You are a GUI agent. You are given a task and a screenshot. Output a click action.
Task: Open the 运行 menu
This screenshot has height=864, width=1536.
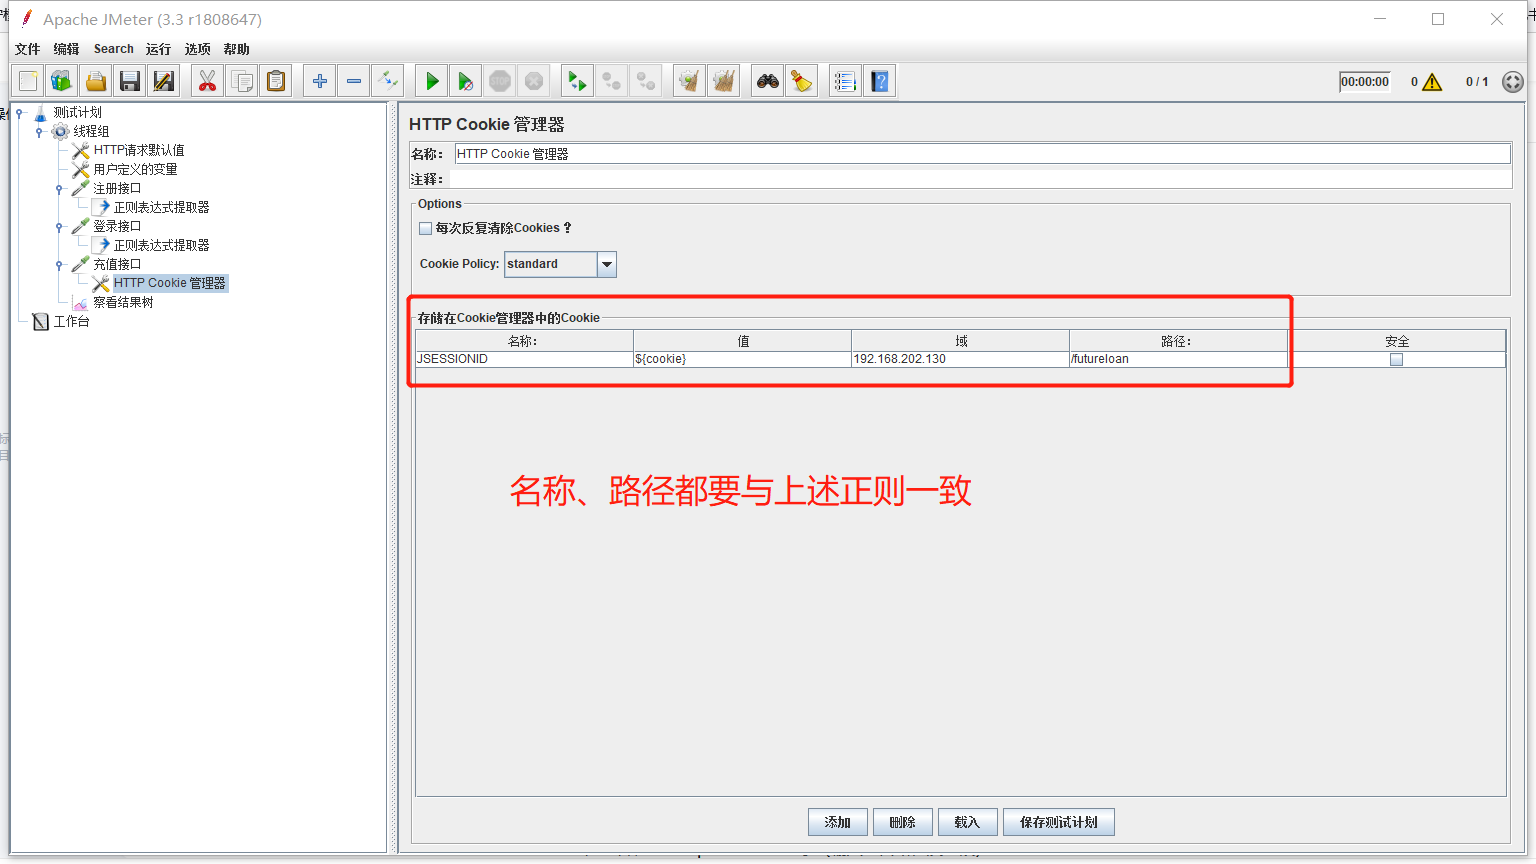158,49
